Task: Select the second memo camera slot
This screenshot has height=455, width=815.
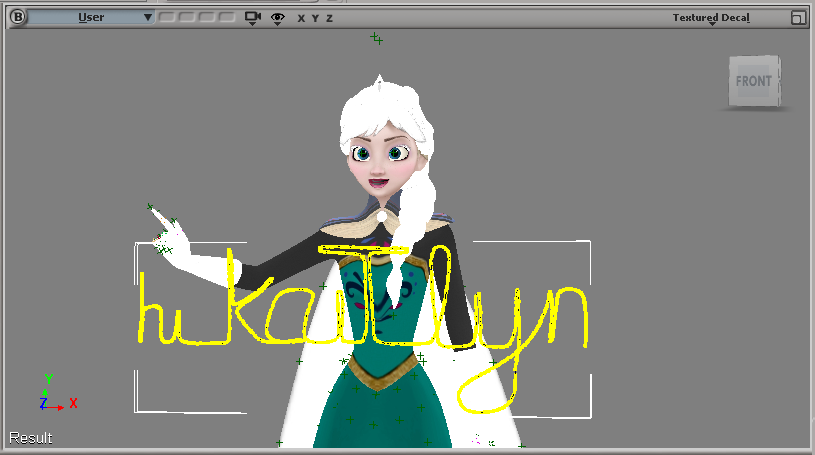Action: coord(187,17)
